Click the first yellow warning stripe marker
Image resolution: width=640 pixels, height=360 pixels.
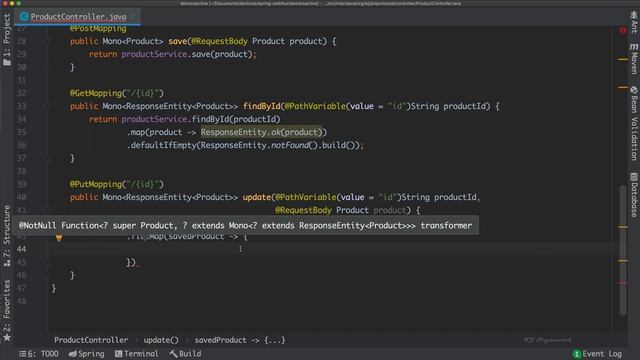[x=623, y=60]
